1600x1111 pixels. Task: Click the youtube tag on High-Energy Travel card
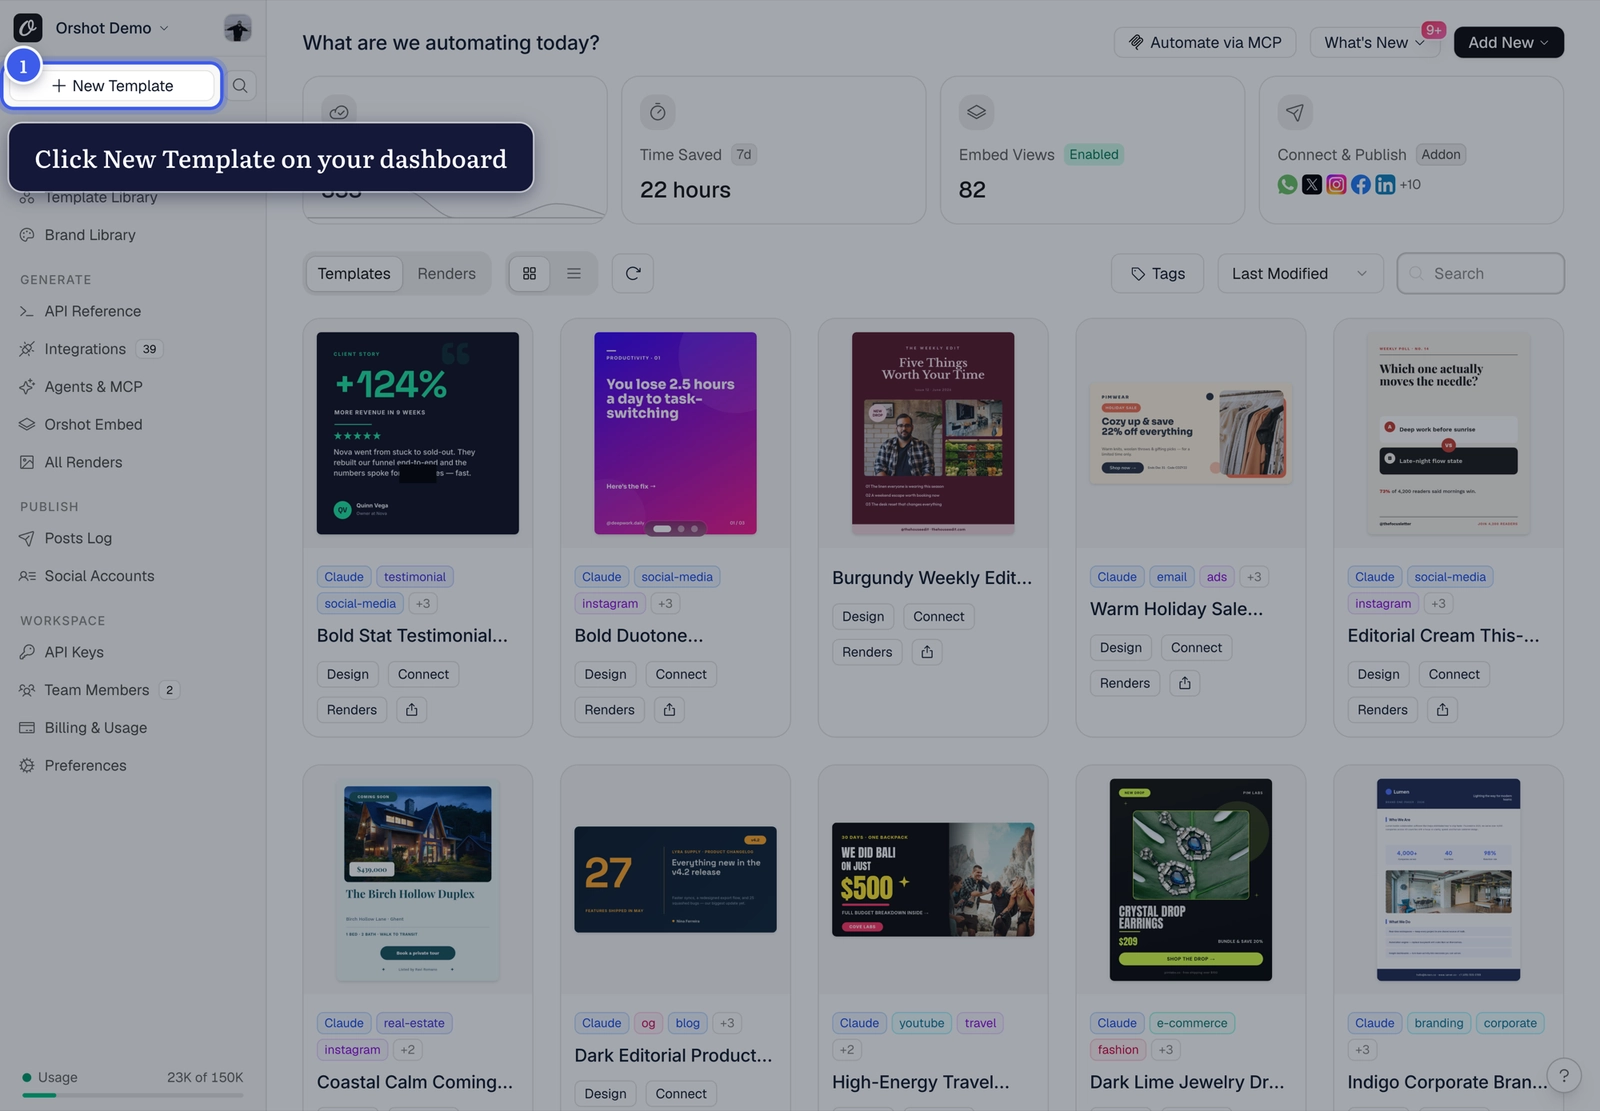tap(921, 1023)
